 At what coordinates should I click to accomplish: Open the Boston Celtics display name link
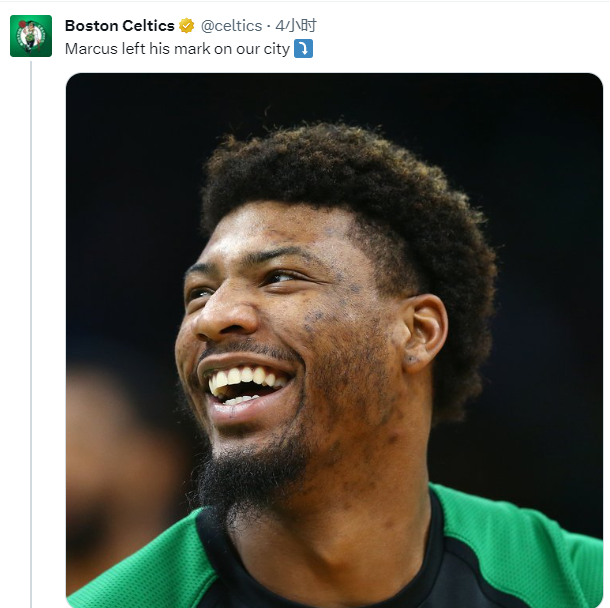(x=119, y=26)
